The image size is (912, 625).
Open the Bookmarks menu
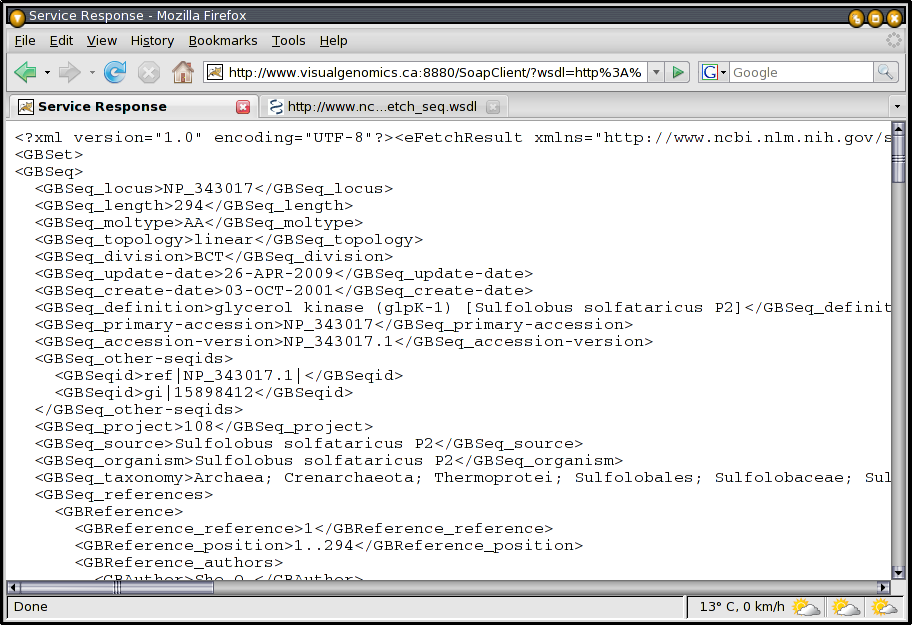(x=223, y=40)
